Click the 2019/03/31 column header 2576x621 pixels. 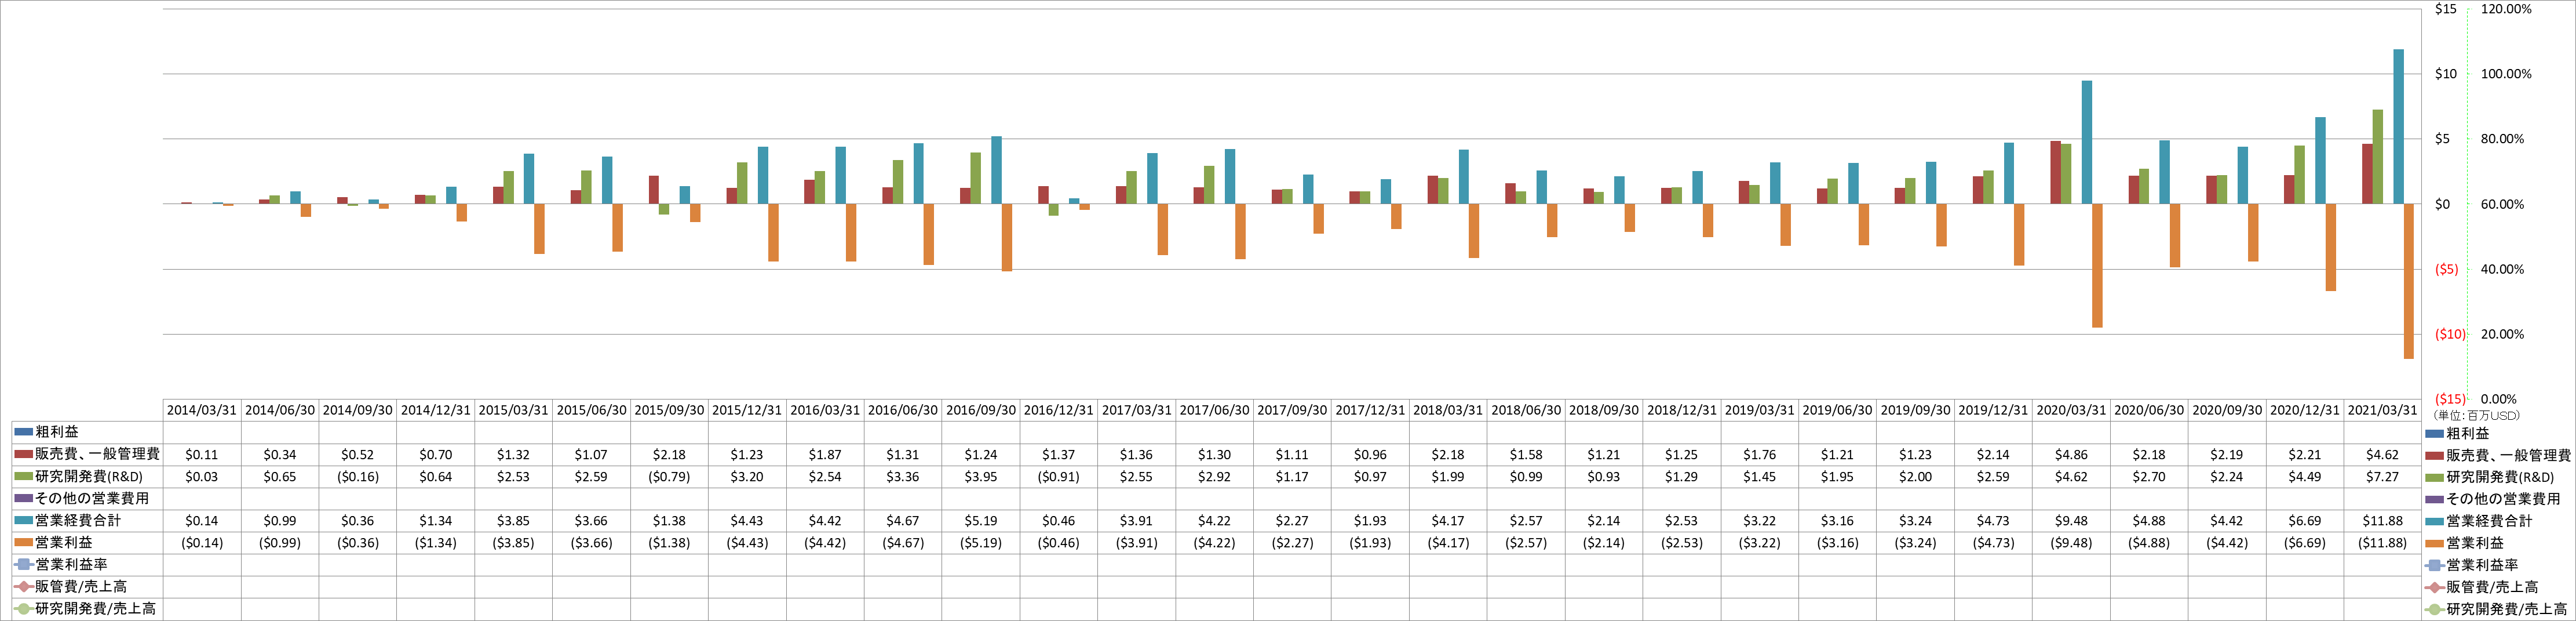[x=1760, y=410]
